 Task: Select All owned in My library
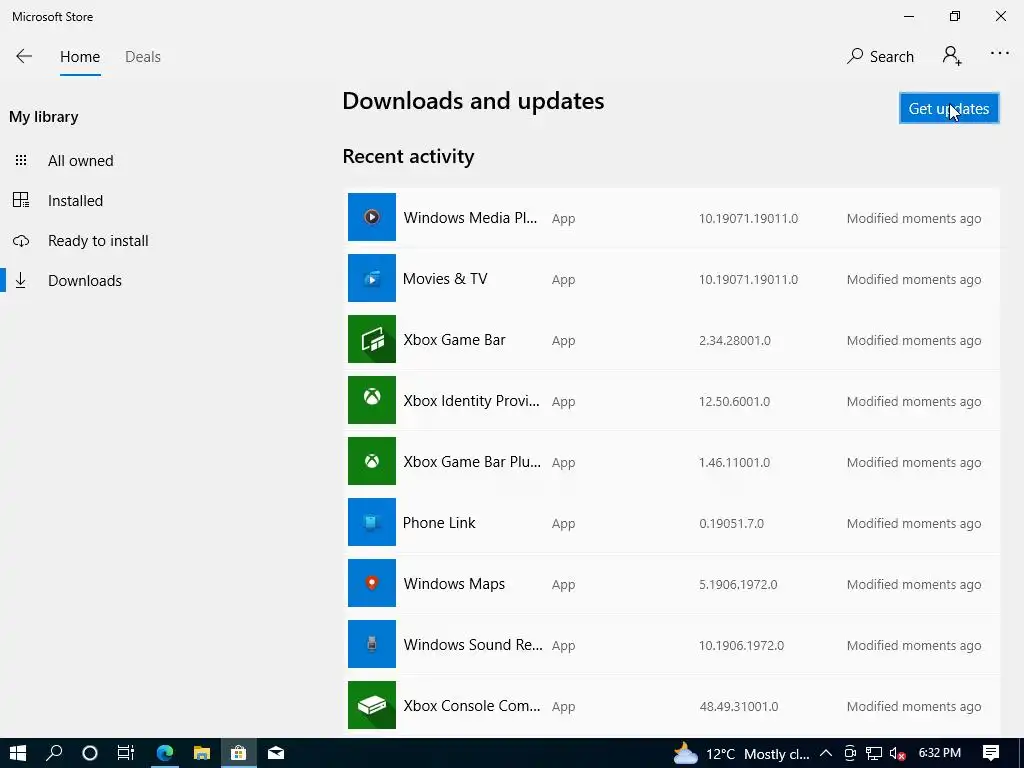point(80,161)
